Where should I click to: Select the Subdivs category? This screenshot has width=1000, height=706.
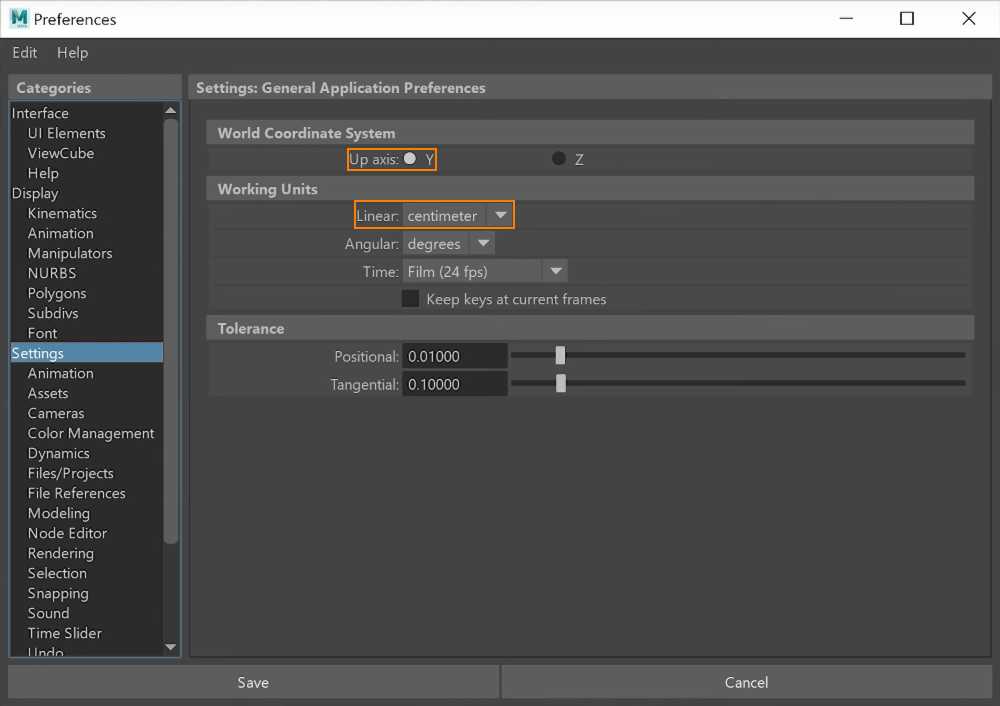(87, 313)
